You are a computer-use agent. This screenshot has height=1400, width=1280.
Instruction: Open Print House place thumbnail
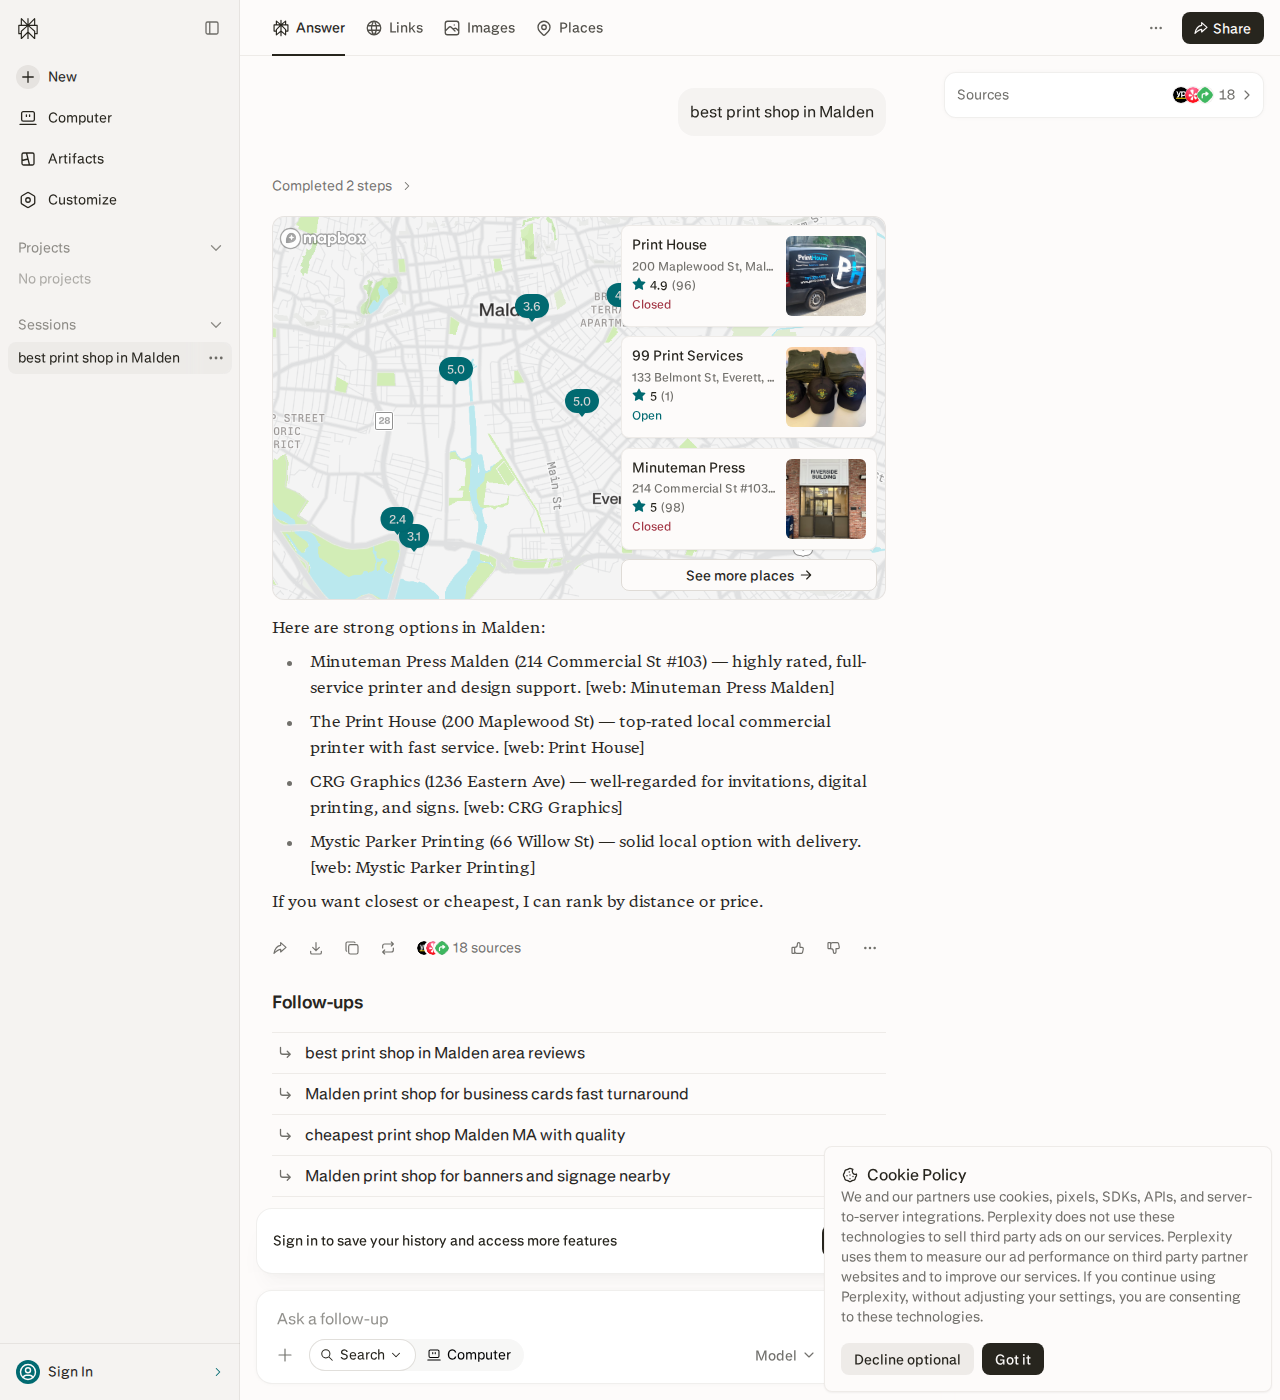point(826,276)
